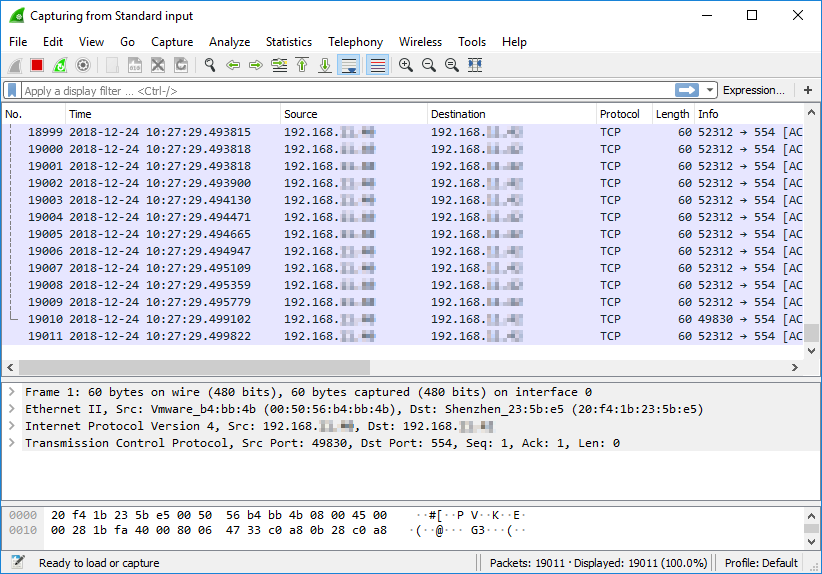Viewport: 822px width, 574px height.
Task: Jump to the last packet icon
Action: click(325, 66)
